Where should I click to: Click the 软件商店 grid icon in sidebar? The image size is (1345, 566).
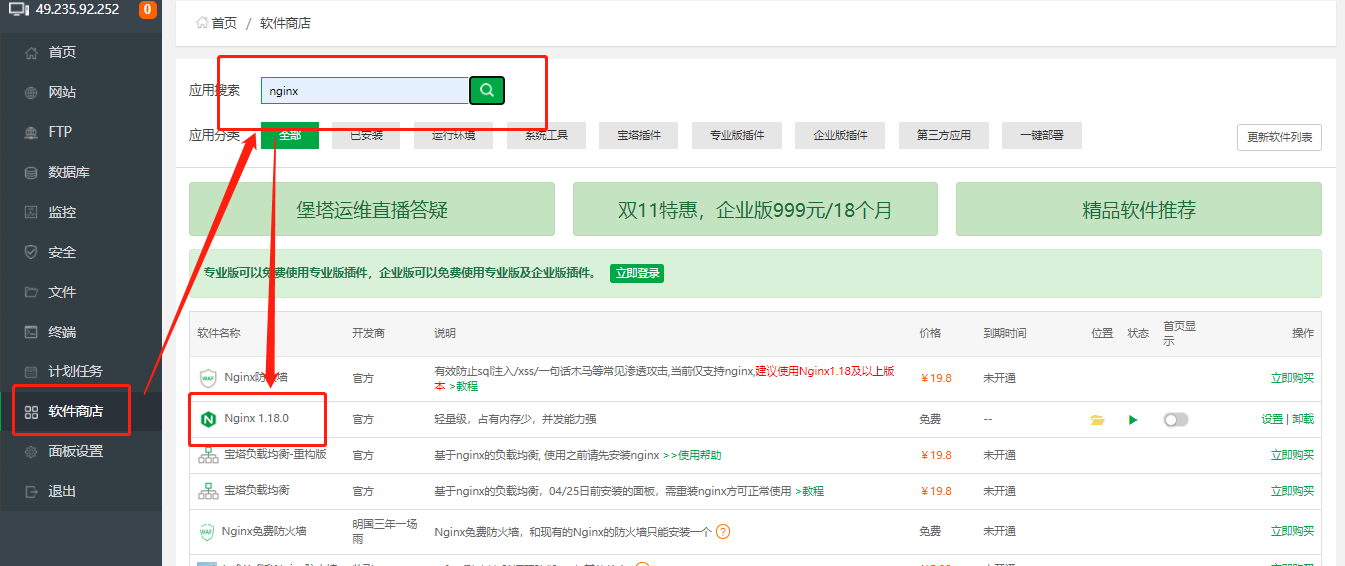pyautogui.click(x=31, y=411)
